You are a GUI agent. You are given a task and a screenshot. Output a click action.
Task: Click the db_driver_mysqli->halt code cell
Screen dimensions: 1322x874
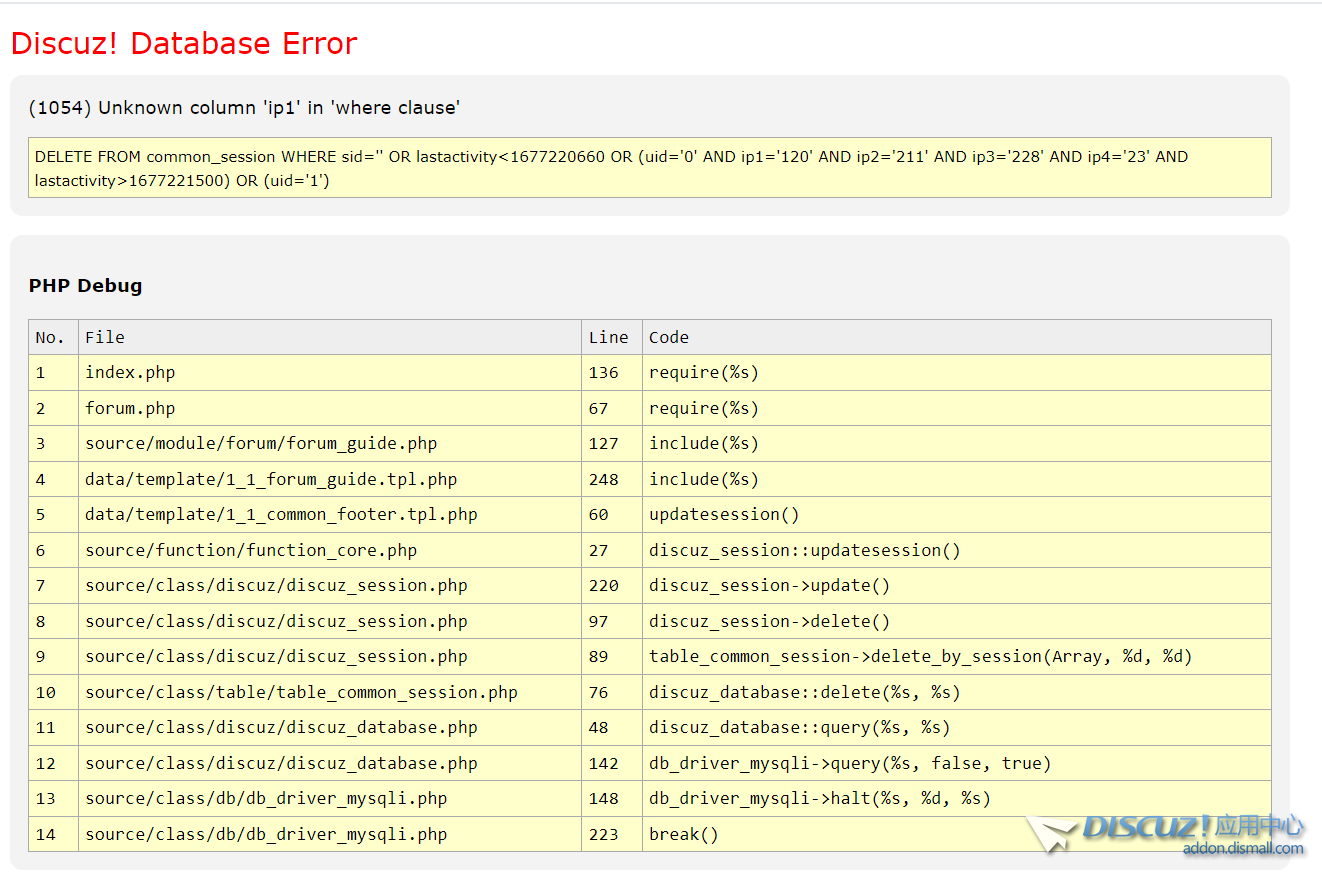click(819, 799)
